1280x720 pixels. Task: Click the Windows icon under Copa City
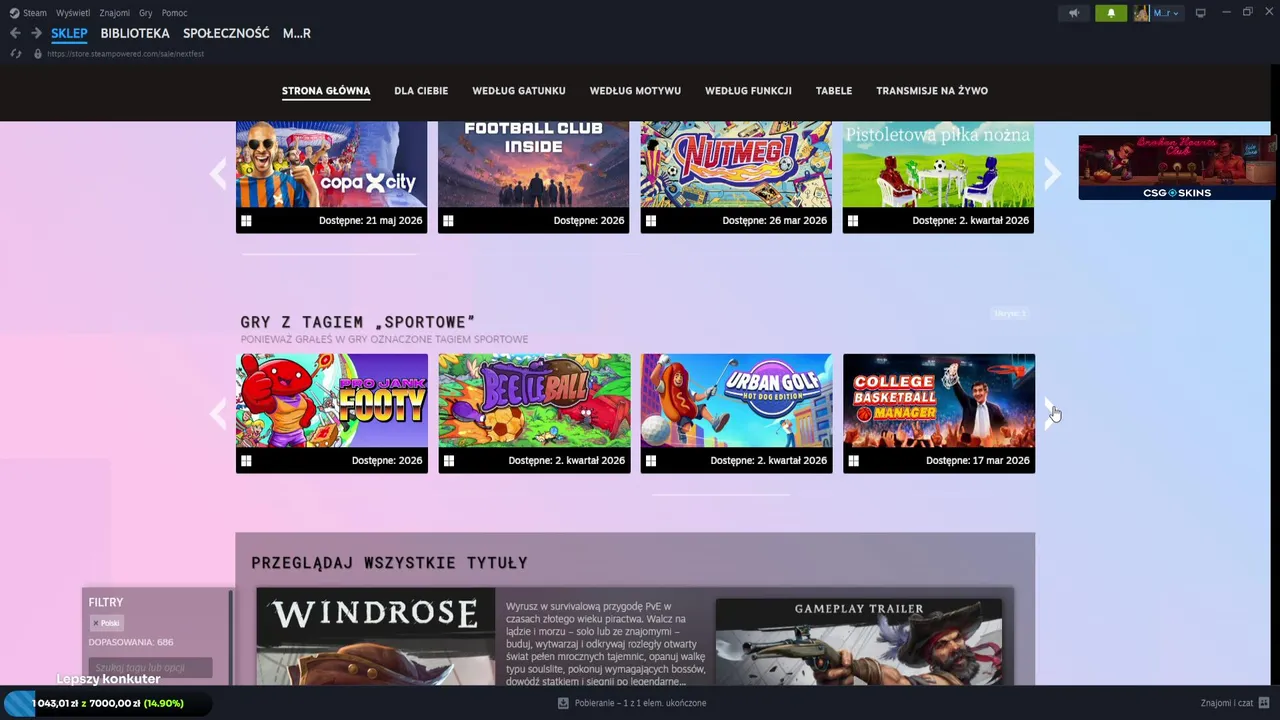tap(246, 221)
